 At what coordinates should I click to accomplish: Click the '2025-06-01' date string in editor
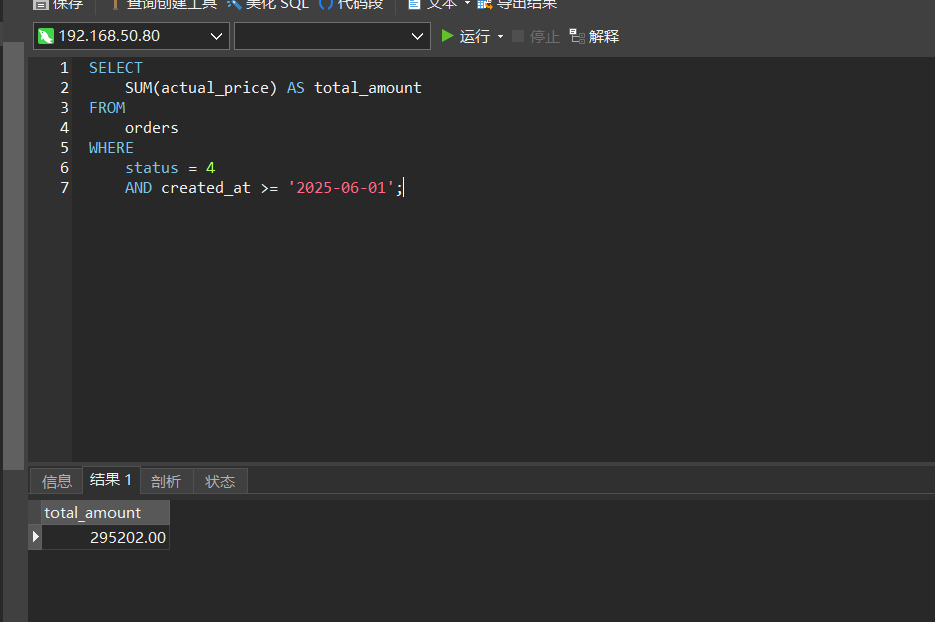click(x=341, y=187)
